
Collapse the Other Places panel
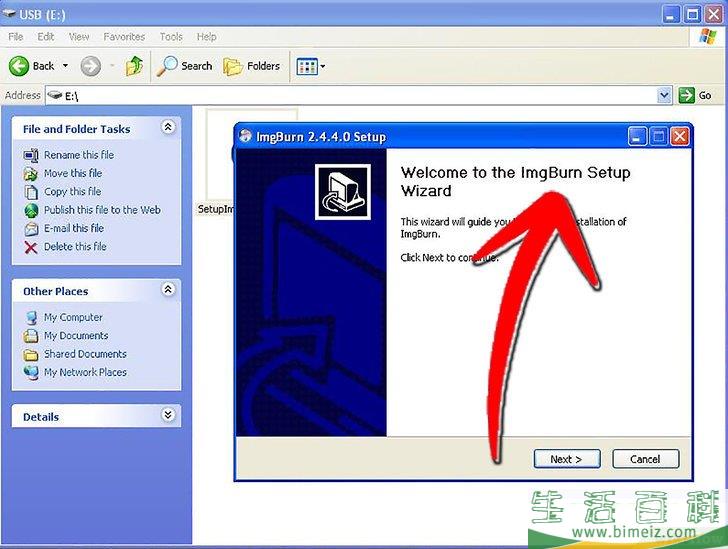click(x=168, y=289)
